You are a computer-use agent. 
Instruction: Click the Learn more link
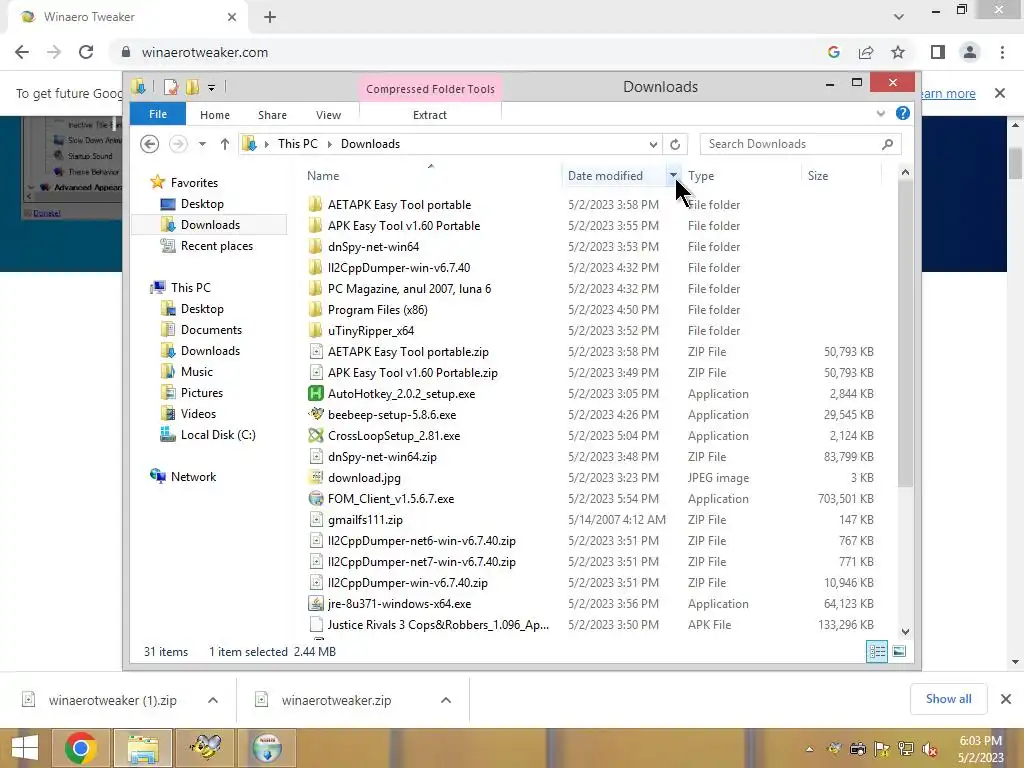[x=947, y=93]
